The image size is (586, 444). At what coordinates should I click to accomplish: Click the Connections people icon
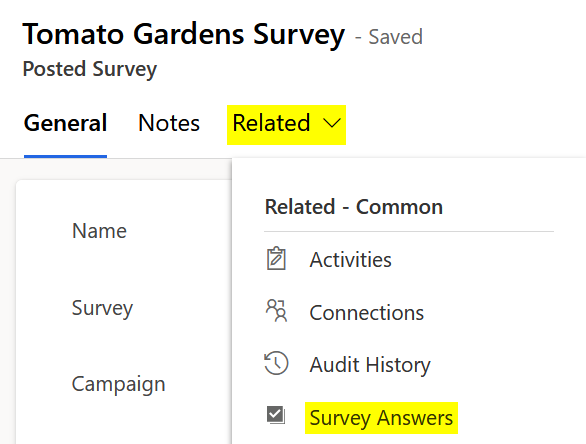click(276, 311)
